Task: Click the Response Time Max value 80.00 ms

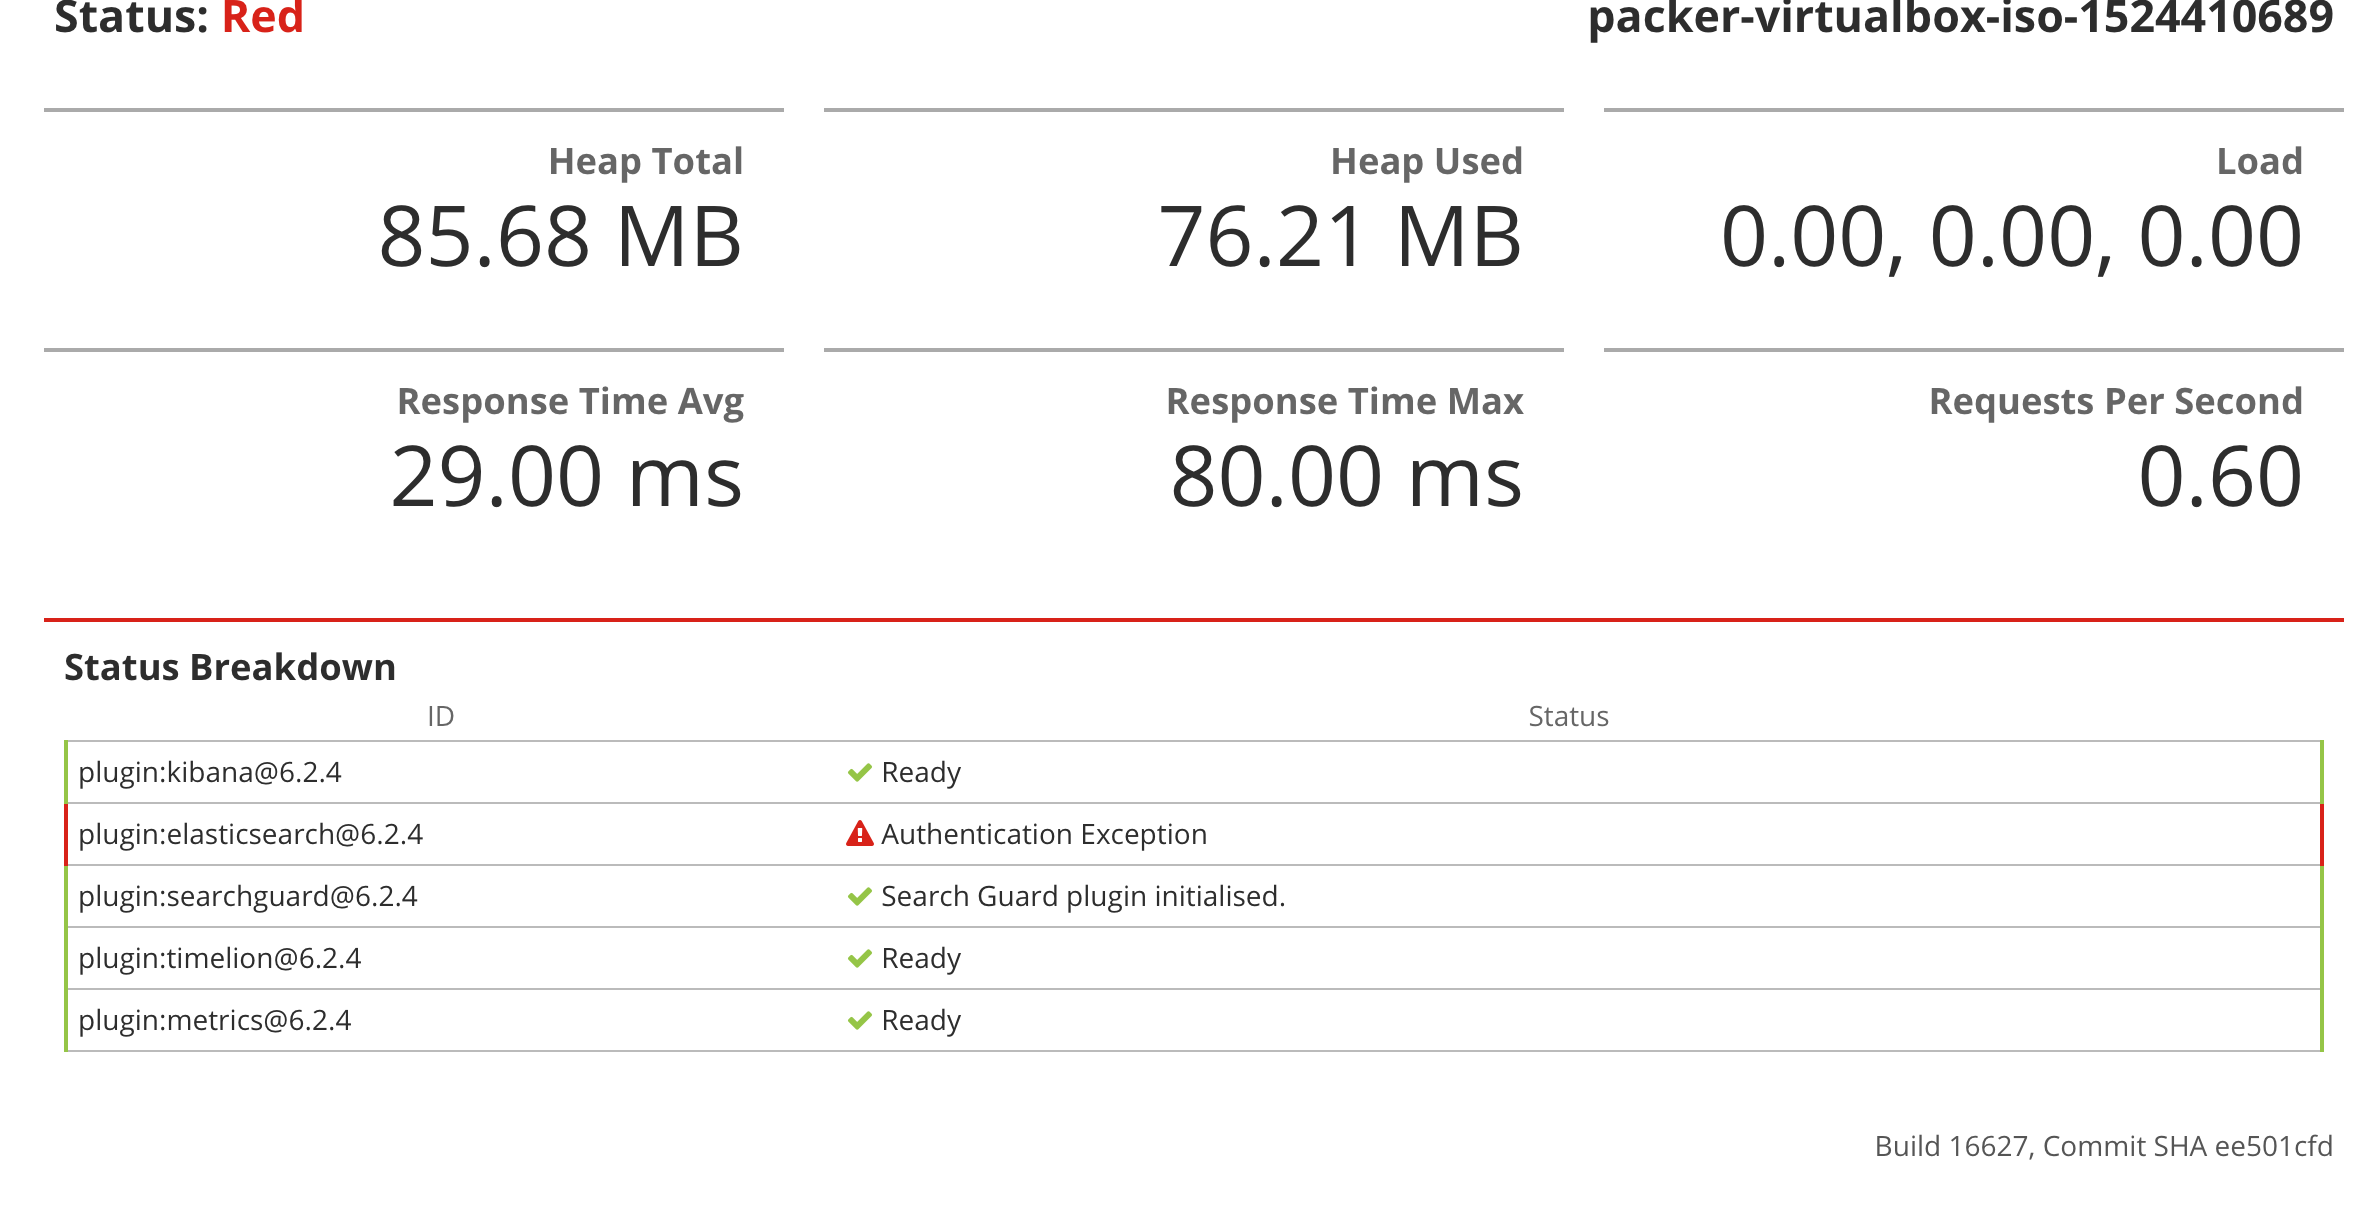Action: [x=1347, y=478]
